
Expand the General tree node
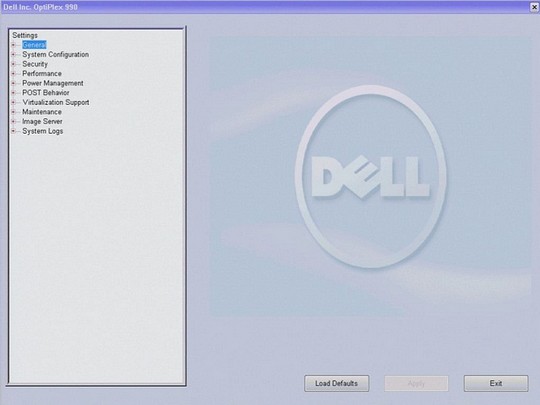pyautogui.click(x=13, y=45)
